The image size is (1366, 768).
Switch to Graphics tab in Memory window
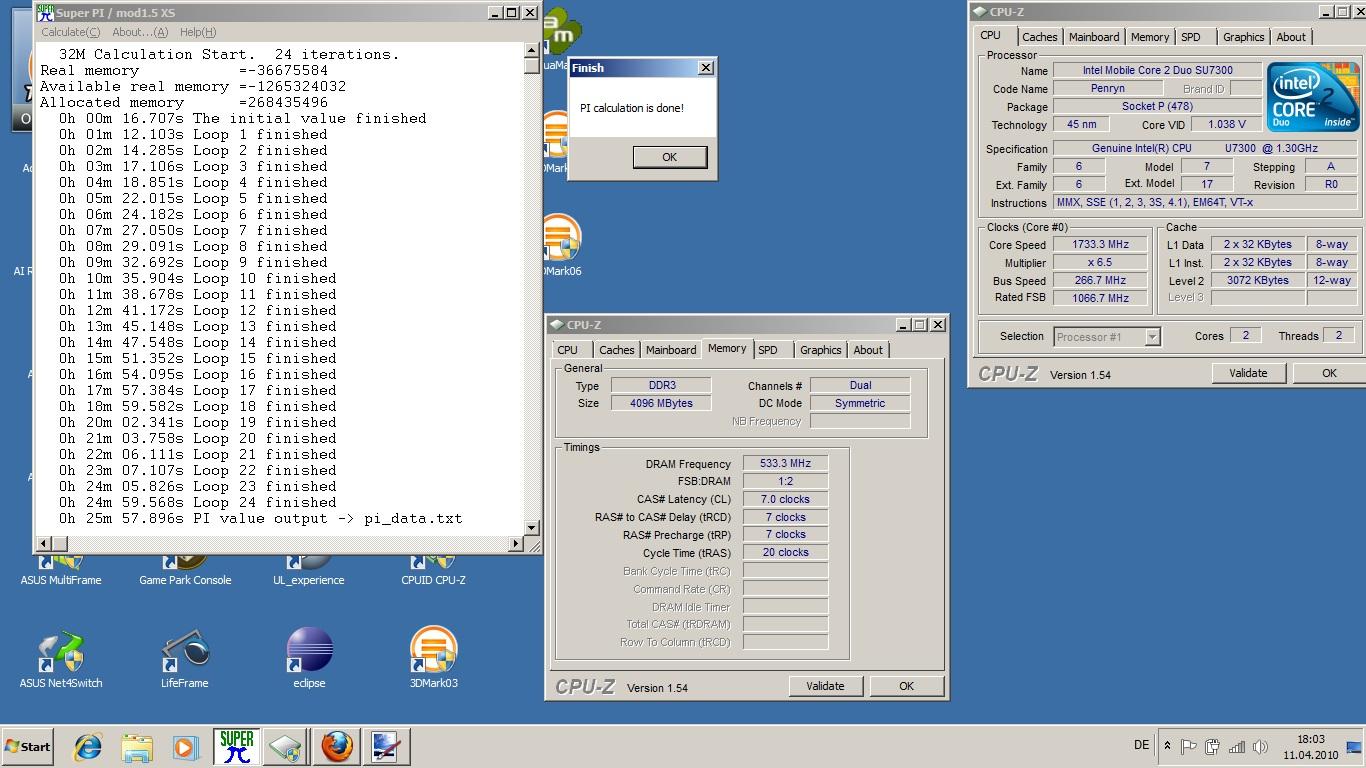[820, 350]
